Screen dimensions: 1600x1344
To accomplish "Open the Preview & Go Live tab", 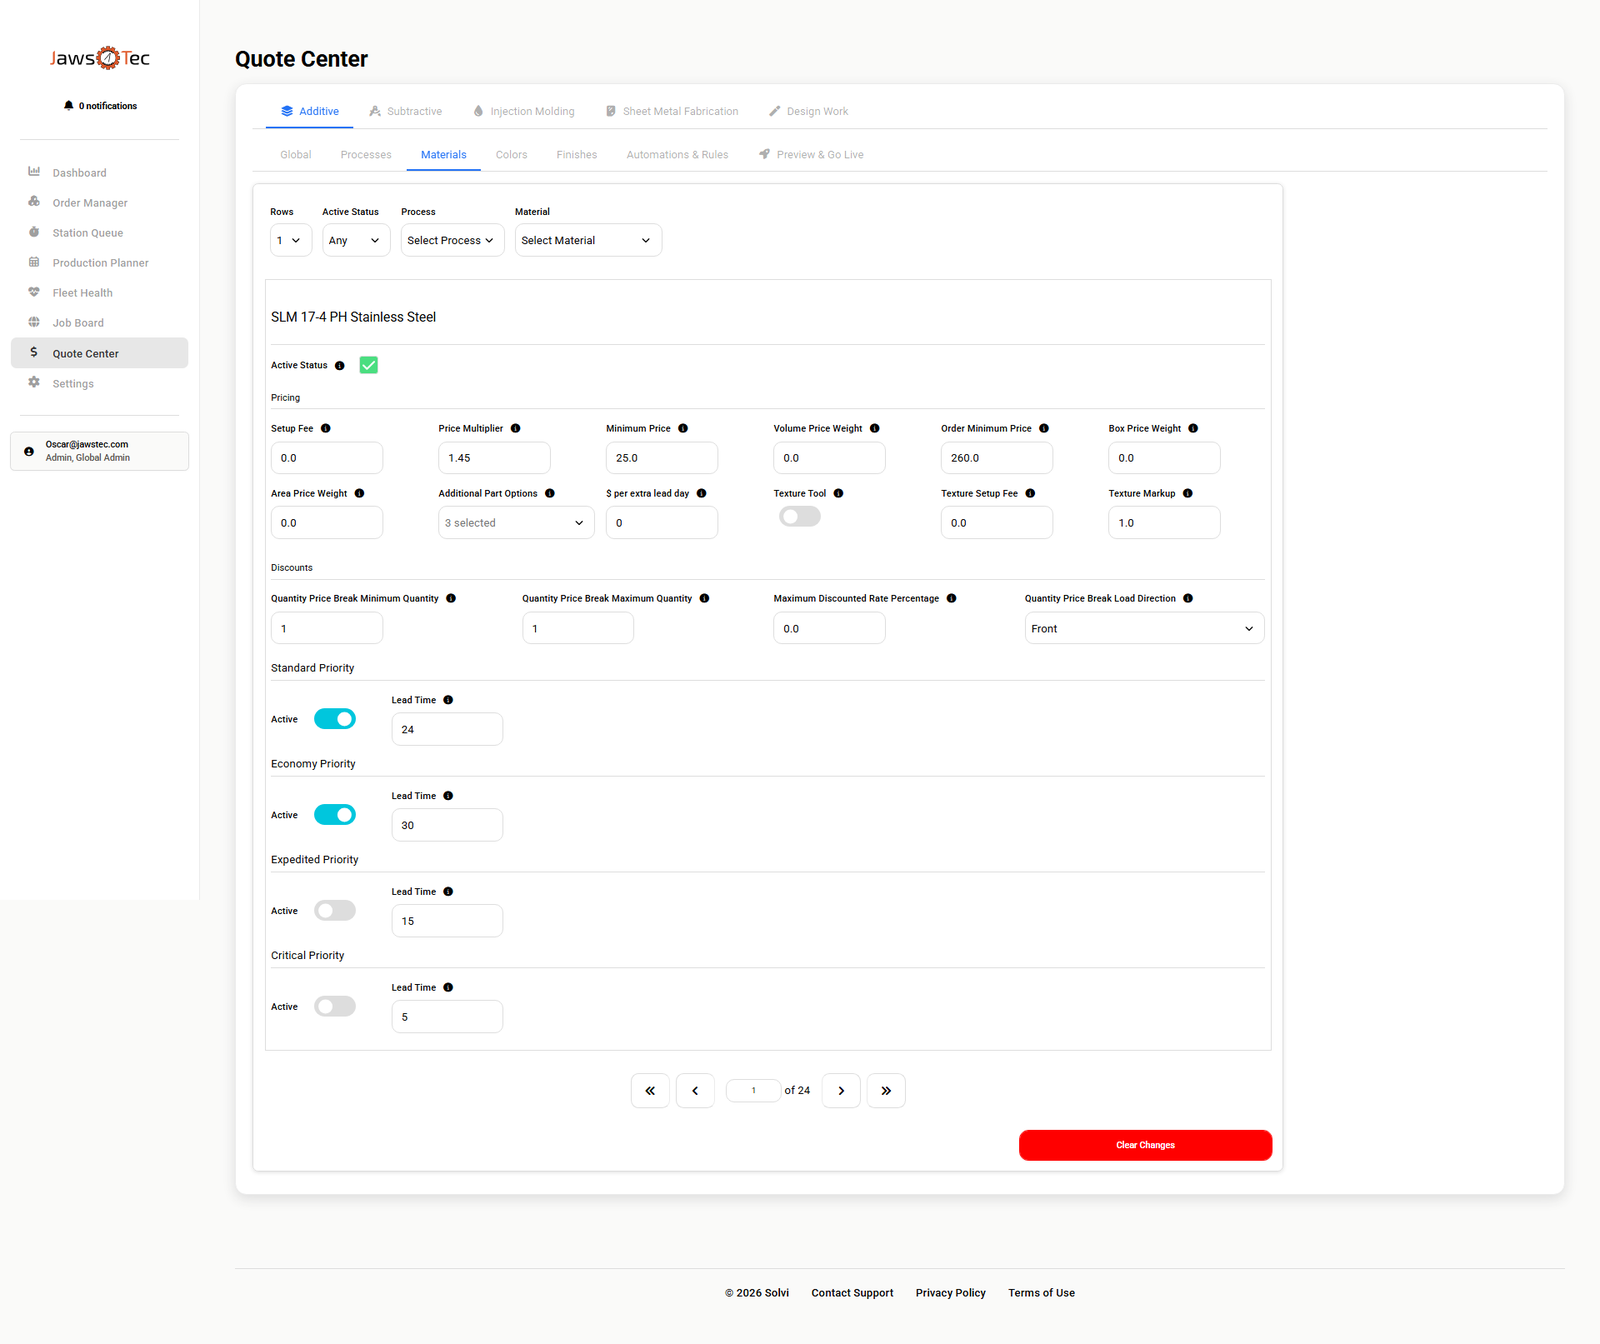I will pyautogui.click(x=811, y=154).
